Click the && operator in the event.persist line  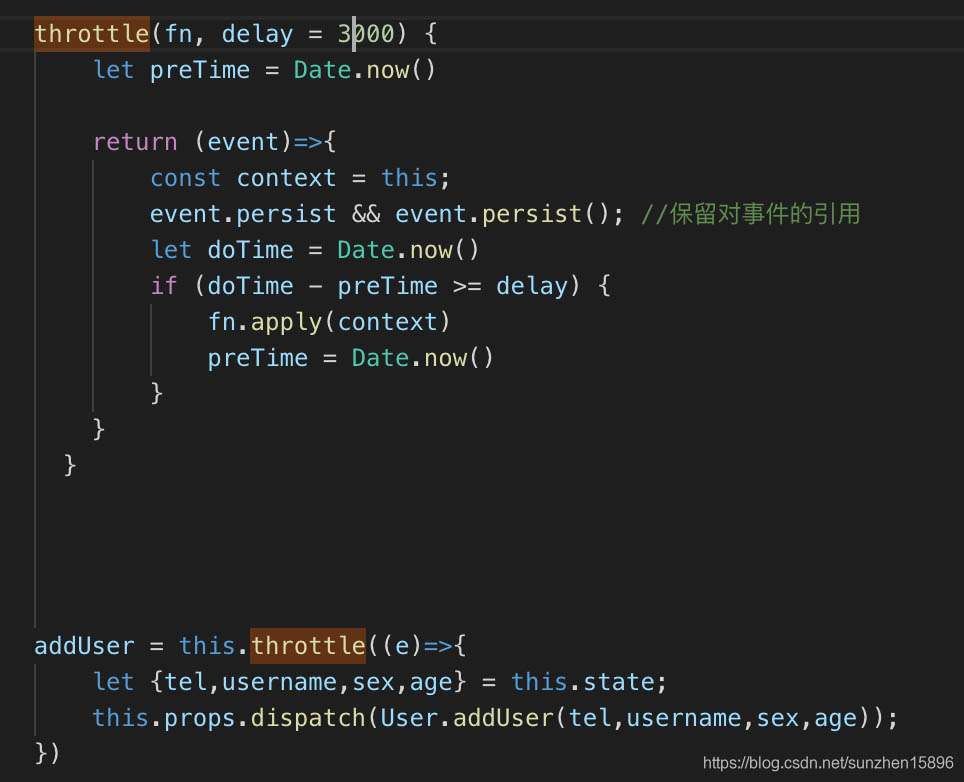(366, 214)
